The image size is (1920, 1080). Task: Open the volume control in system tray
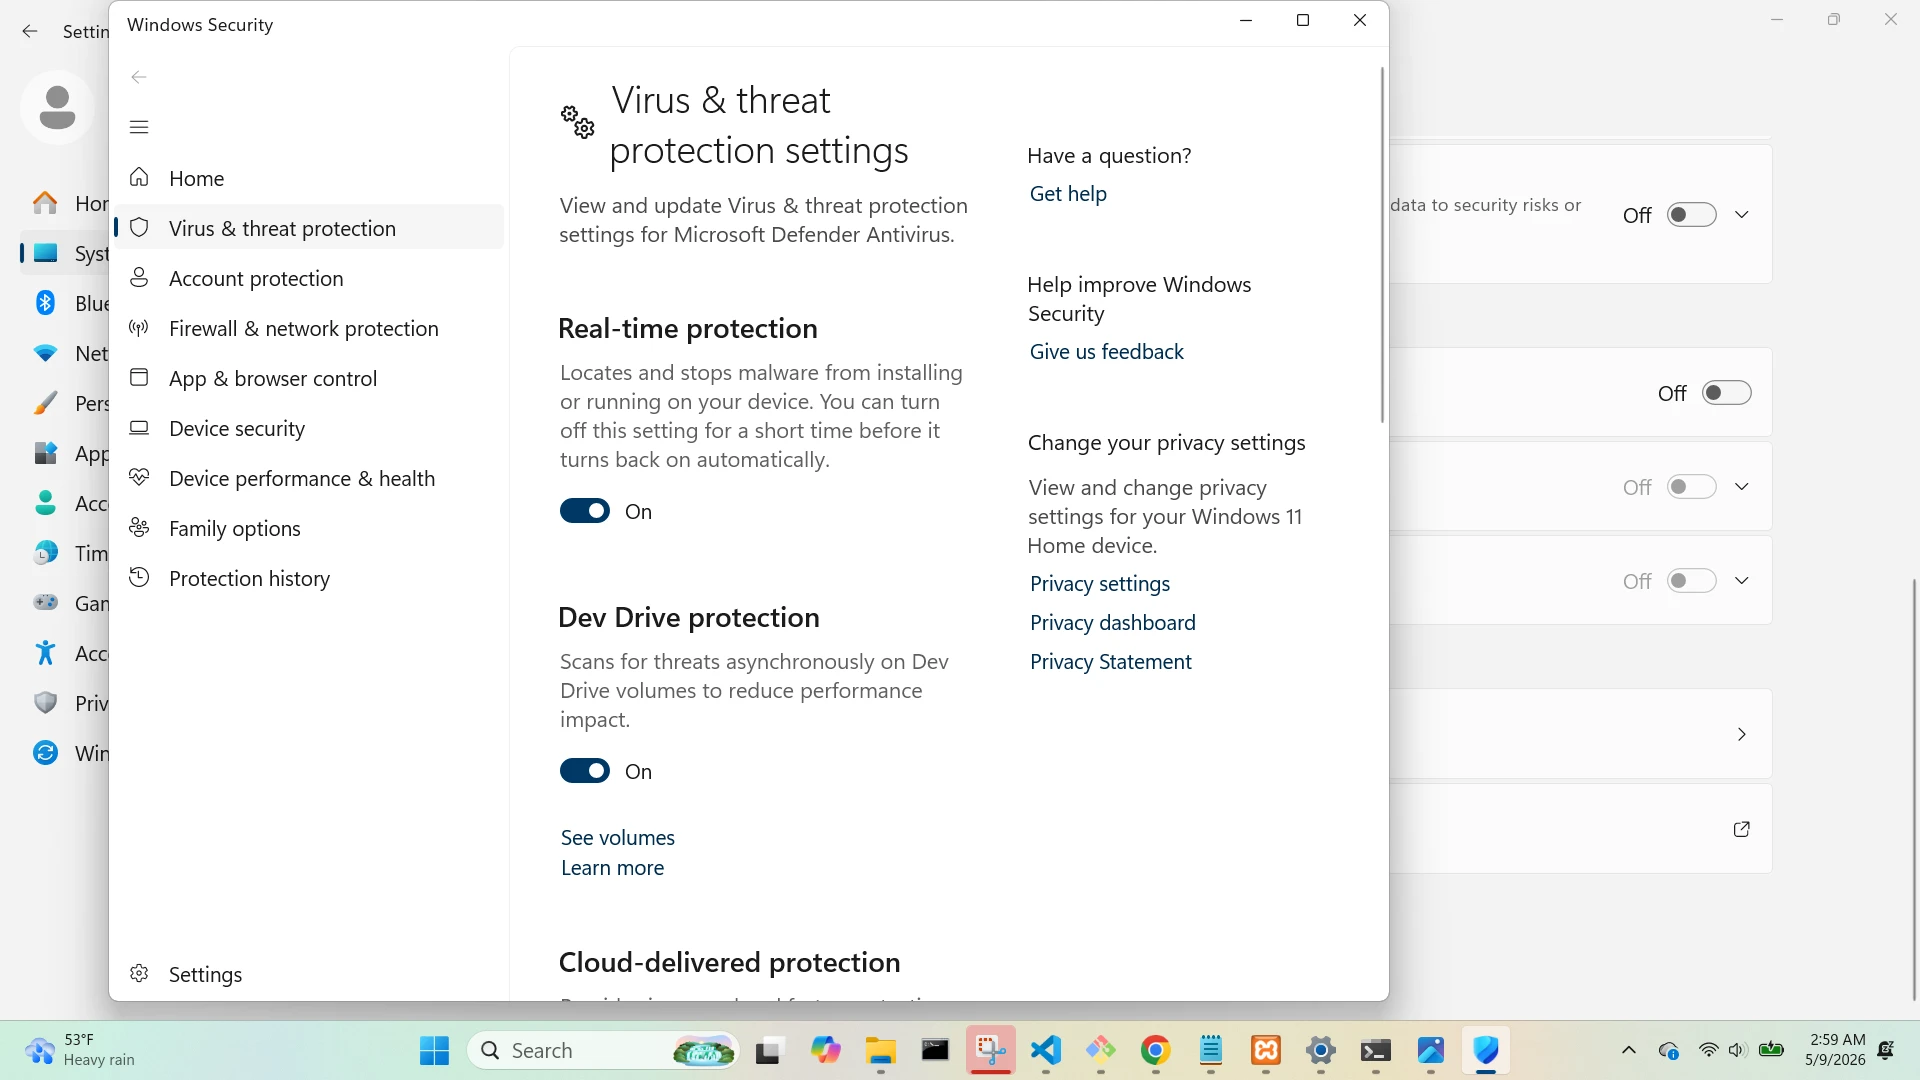[x=1738, y=1051]
